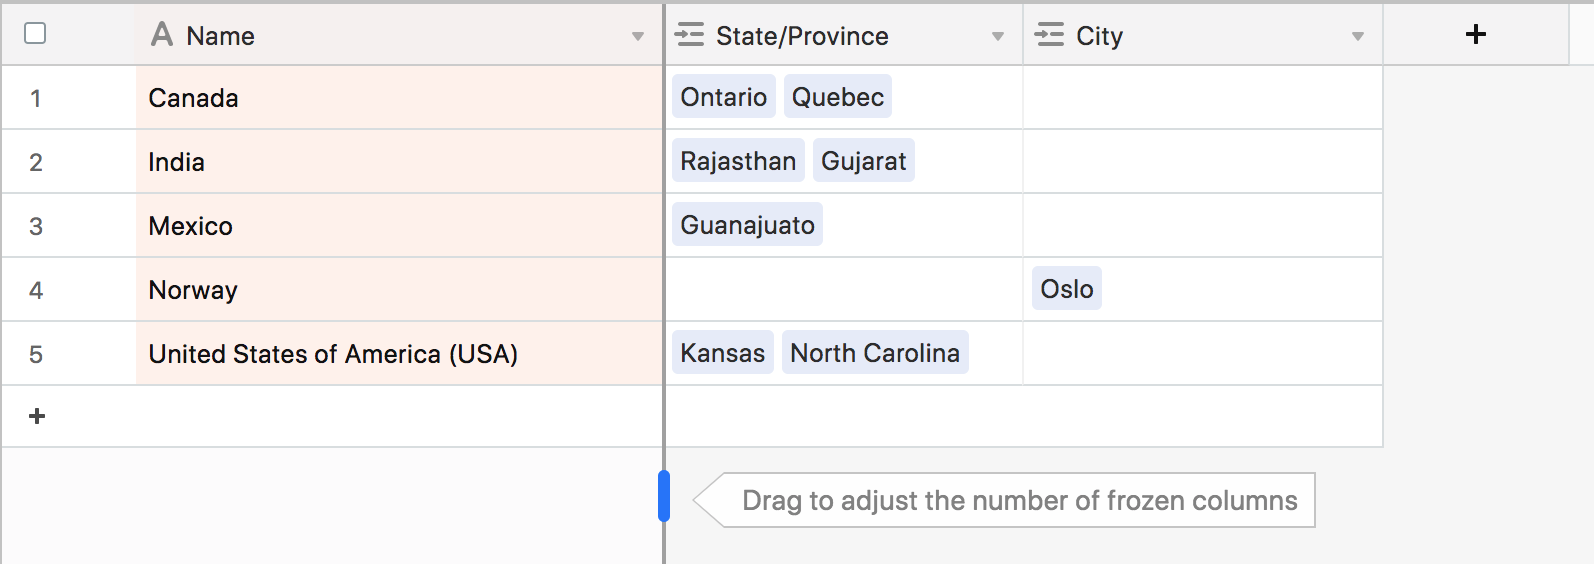Select the Ontario linked record chip
This screenshot has width=1594, height=564.
(724, 97)
